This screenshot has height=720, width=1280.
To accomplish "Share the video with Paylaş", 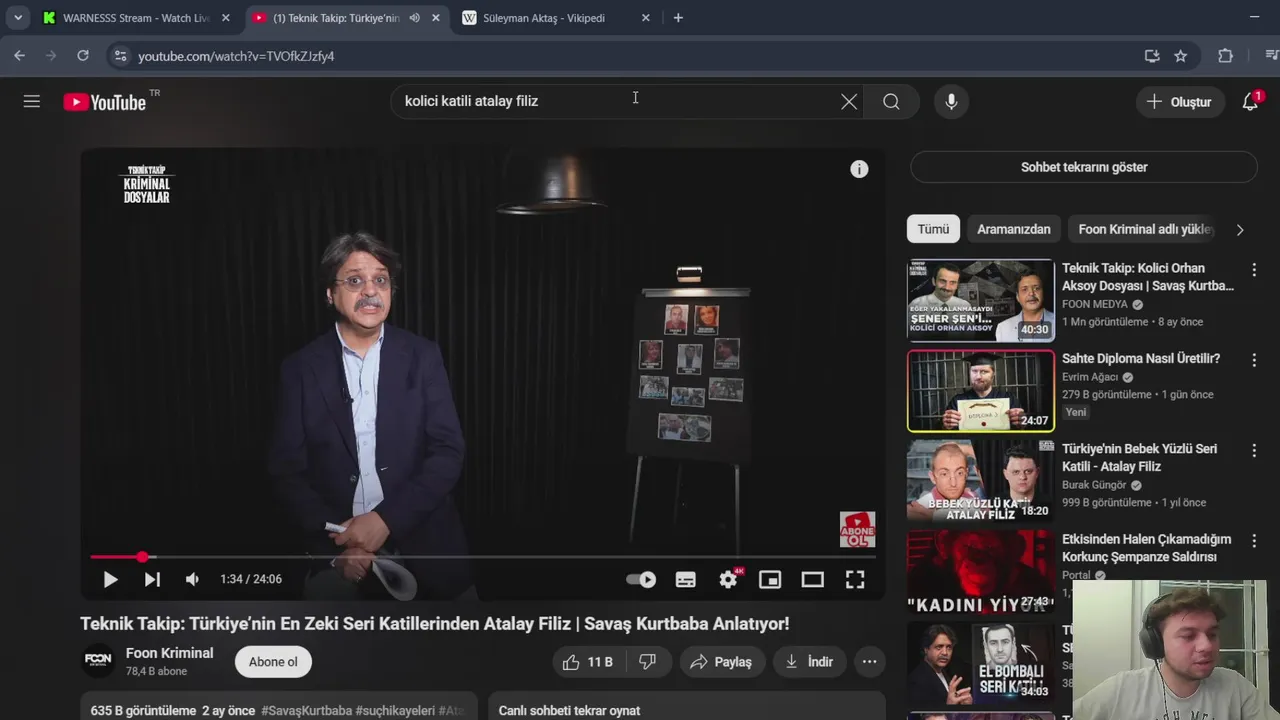I will coord(722,662).
